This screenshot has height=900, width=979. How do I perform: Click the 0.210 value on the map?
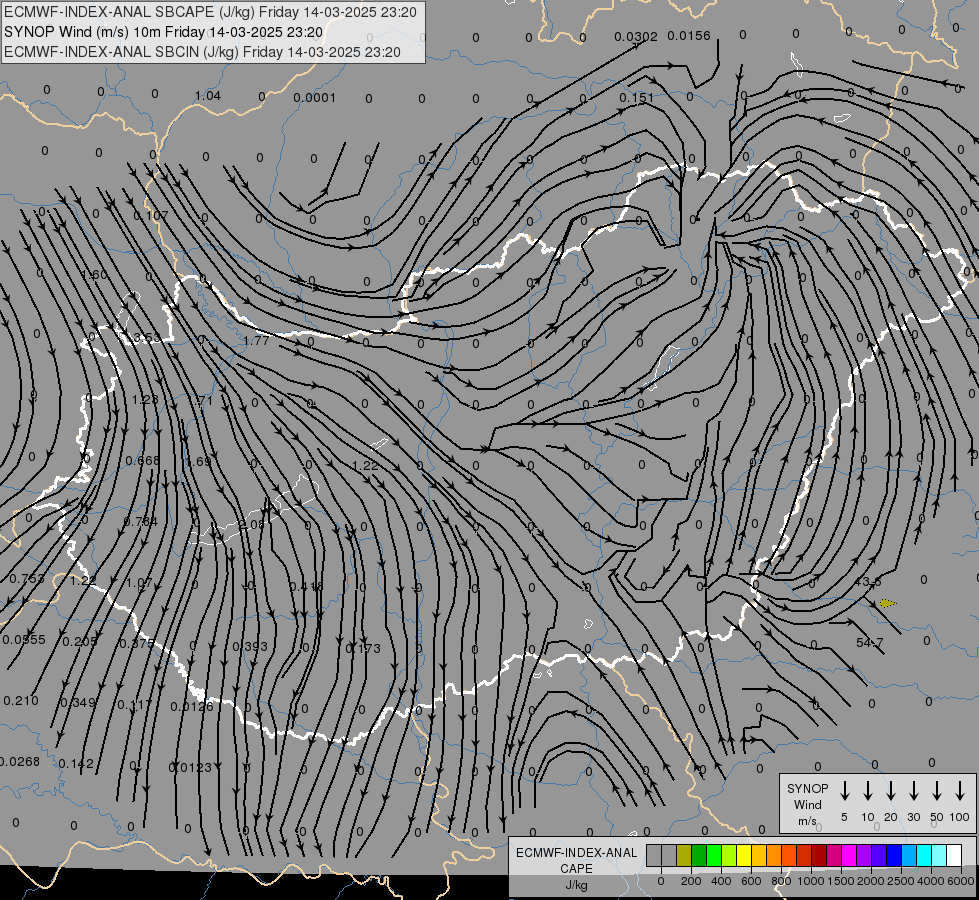[x=21, y=701]
